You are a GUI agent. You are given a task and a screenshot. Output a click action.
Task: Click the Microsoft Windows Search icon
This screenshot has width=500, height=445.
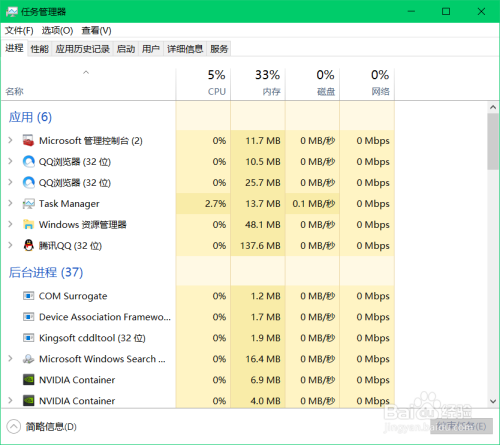28,359
